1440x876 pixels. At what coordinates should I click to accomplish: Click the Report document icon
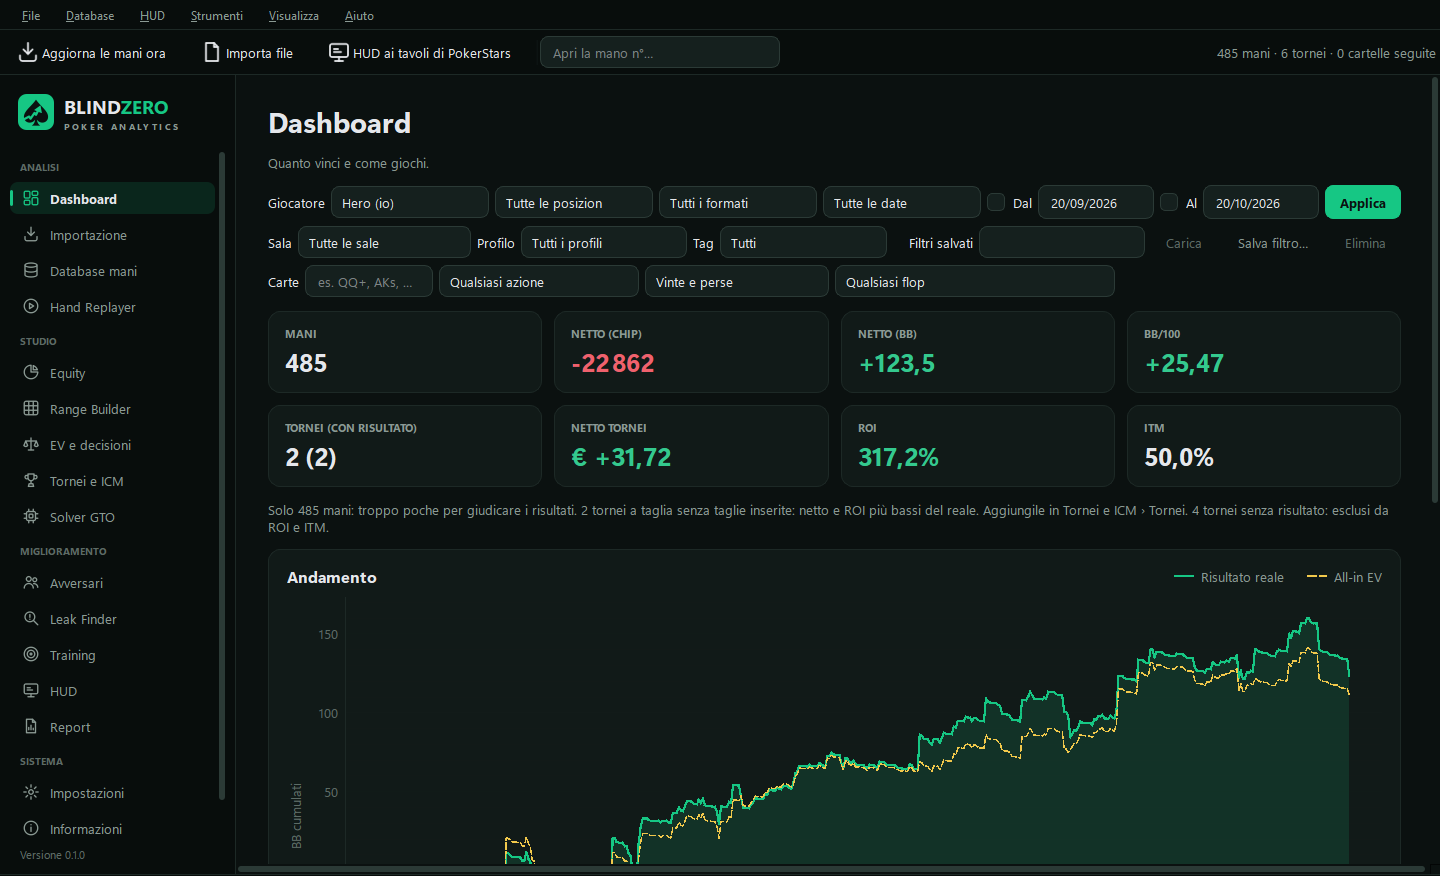coord(31,726)
